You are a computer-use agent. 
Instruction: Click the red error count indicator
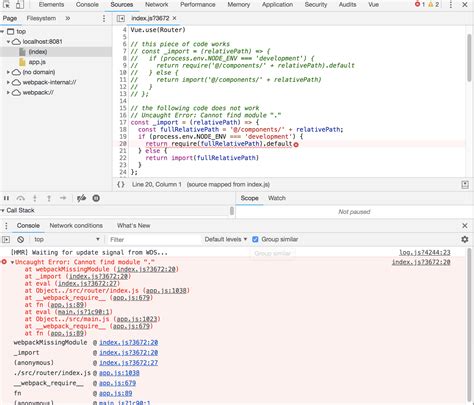420,5
